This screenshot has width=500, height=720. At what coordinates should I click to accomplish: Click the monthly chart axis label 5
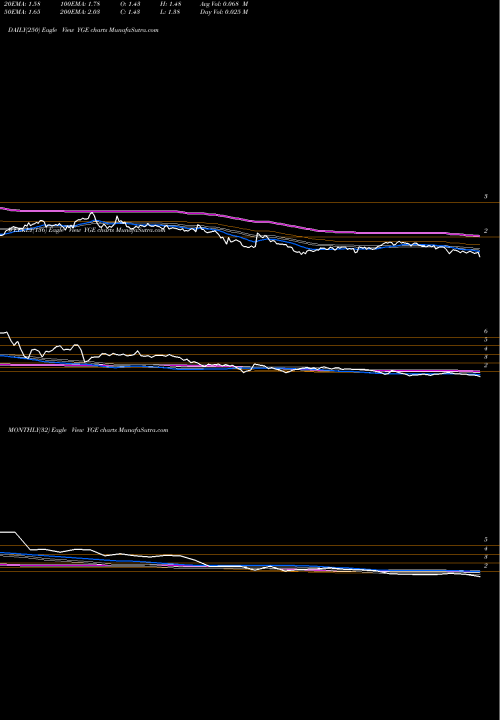point(486,540)
